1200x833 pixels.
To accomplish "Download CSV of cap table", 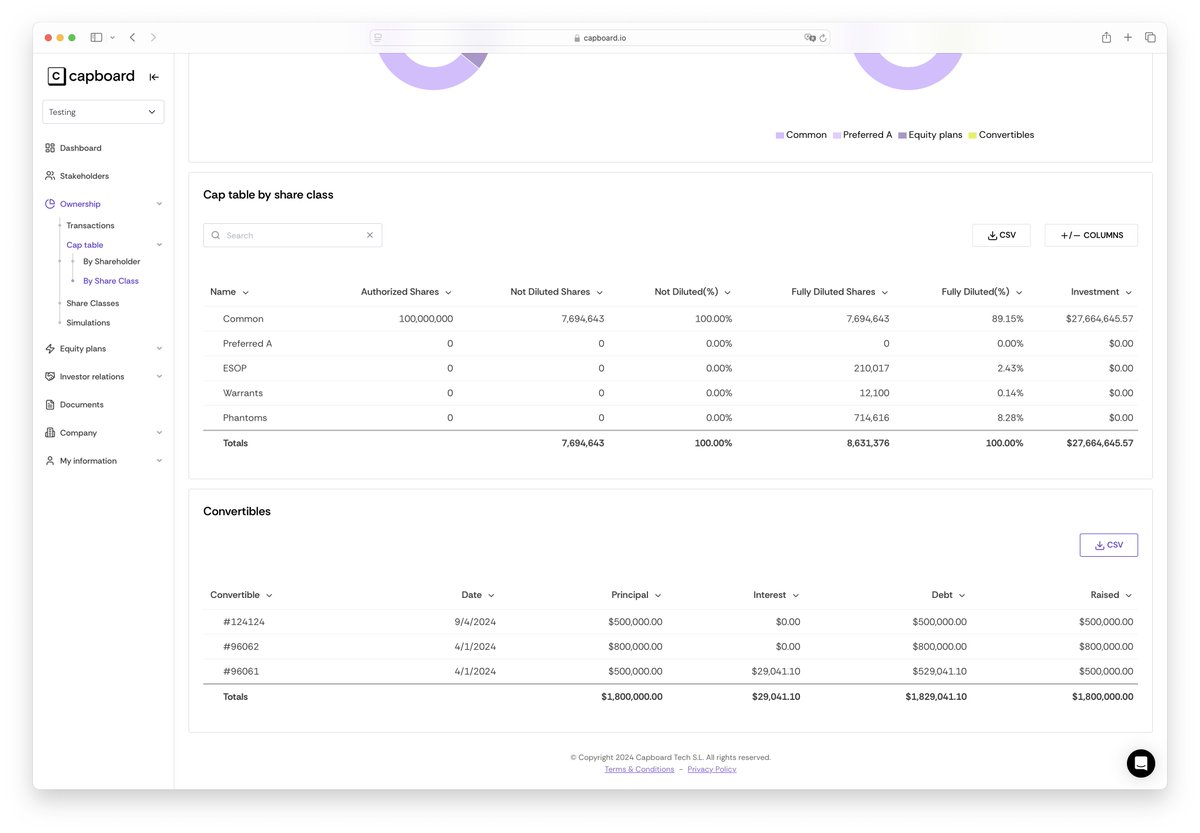I will click(1001, 234).
